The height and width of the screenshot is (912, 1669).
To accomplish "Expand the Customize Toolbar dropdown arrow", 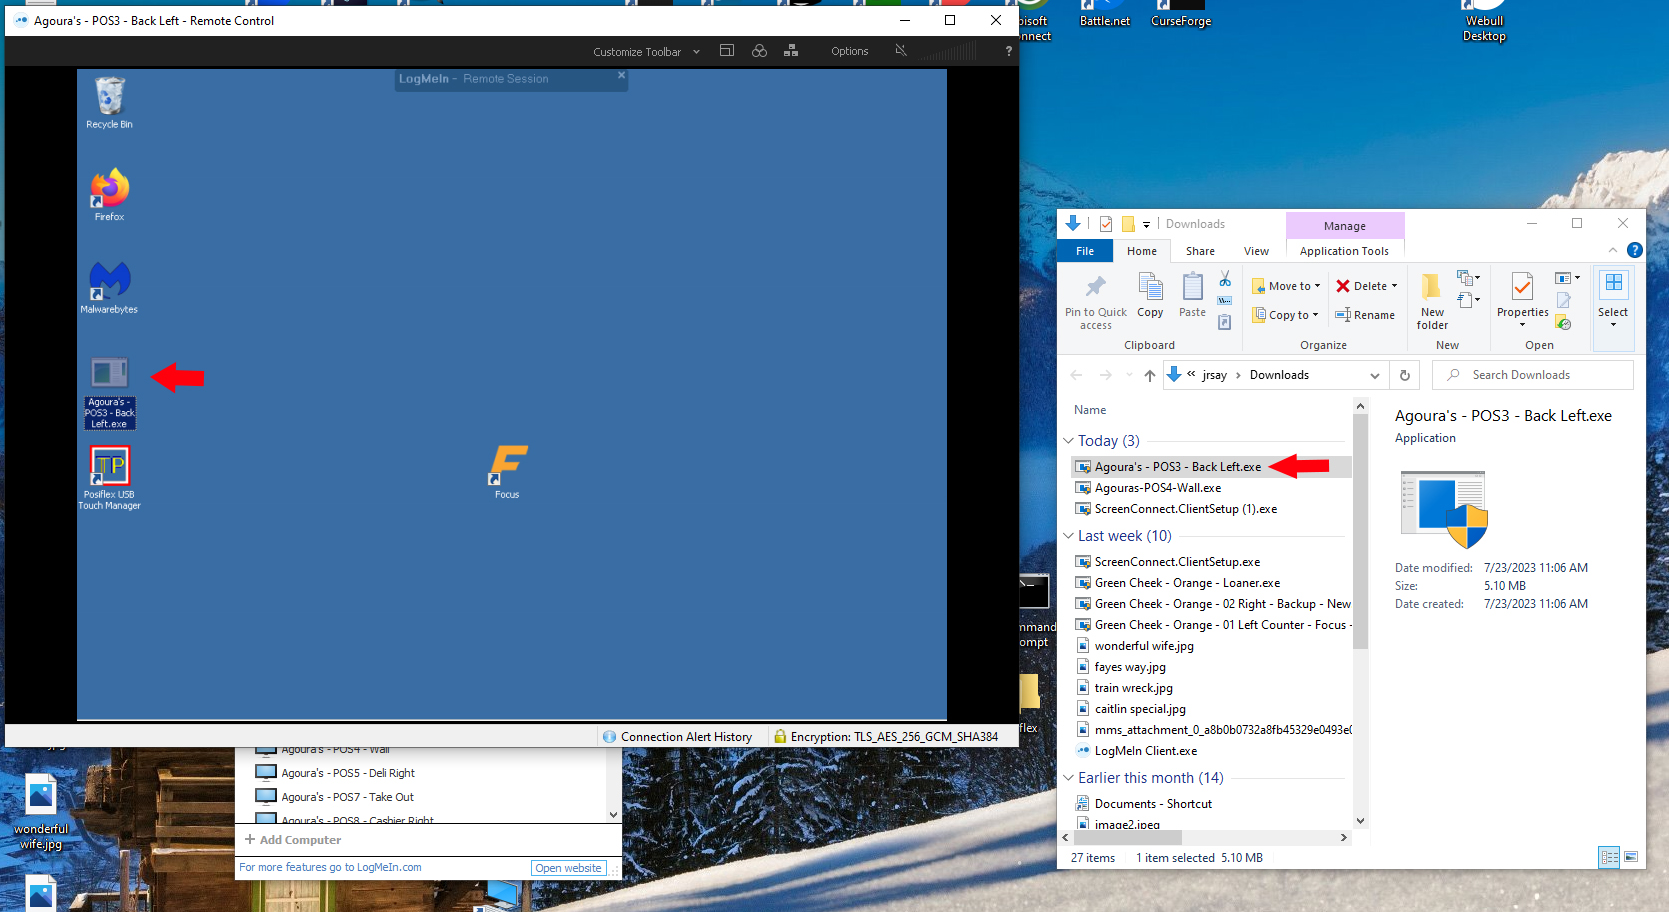I will click(x=696, y=52).
